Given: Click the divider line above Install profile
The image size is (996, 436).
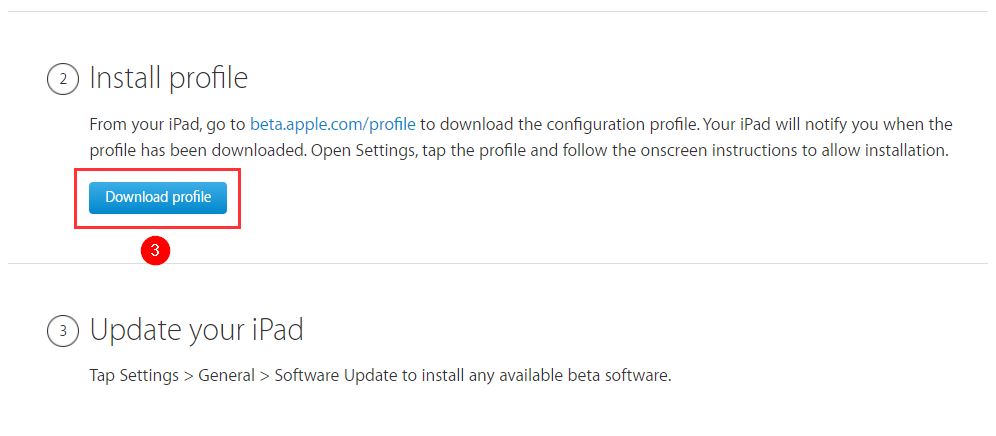Looking at the screenshot, I should pos(497,11).
